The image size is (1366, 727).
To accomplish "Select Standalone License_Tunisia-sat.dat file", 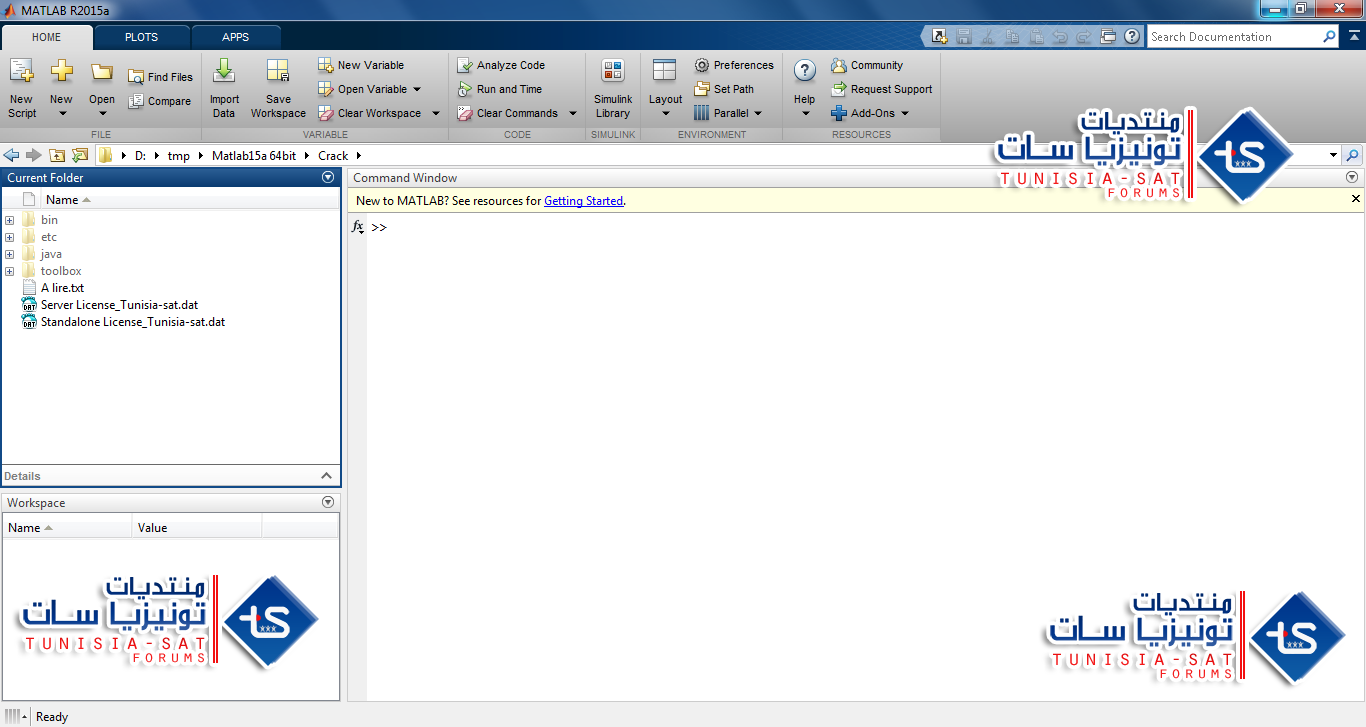I will [x=132, y=322].
